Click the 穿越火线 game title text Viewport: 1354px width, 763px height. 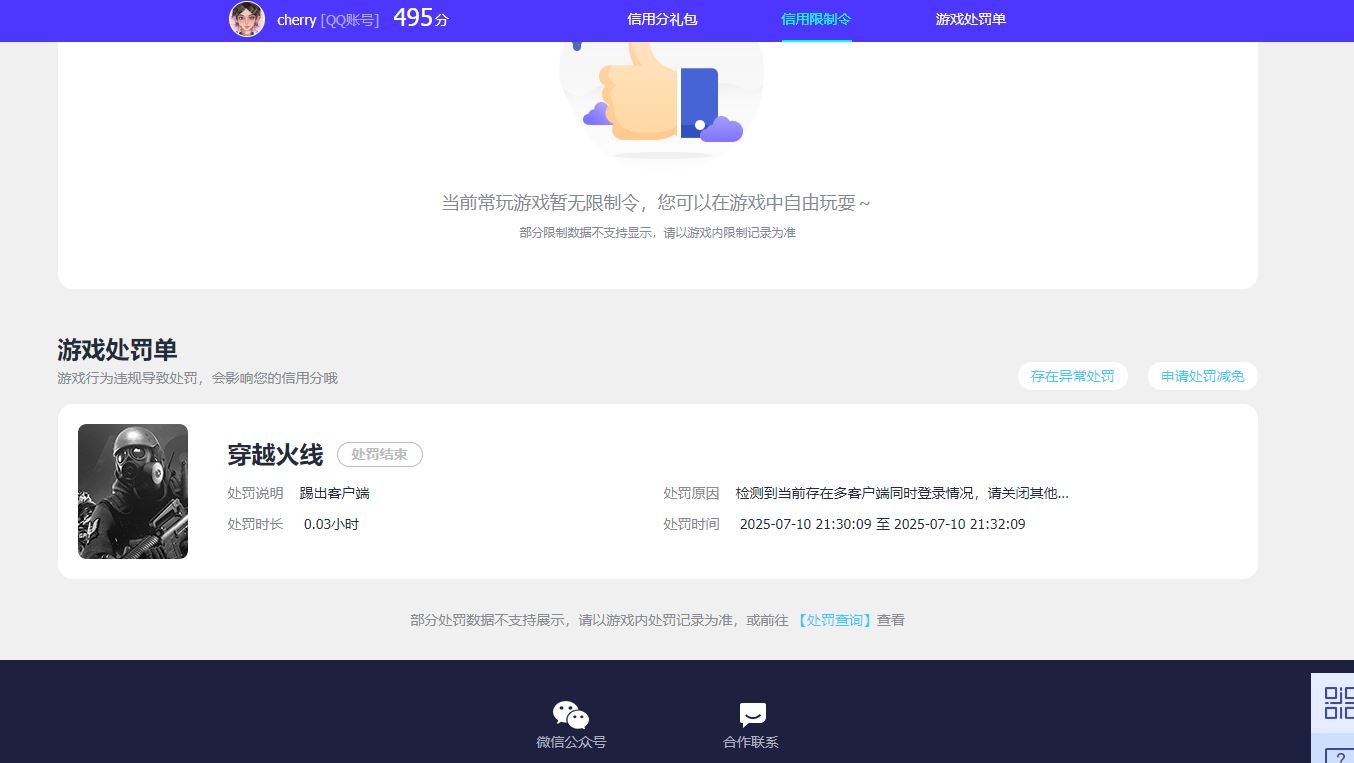(x=275, y=455)
